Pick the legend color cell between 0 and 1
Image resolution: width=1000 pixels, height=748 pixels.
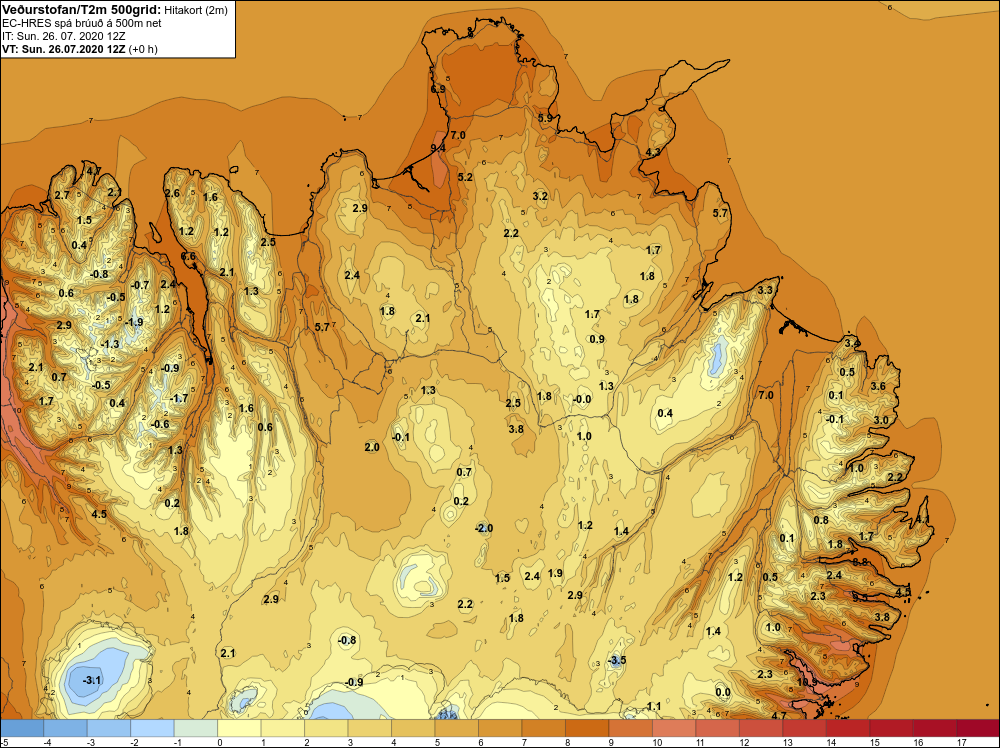coord(239,728)
